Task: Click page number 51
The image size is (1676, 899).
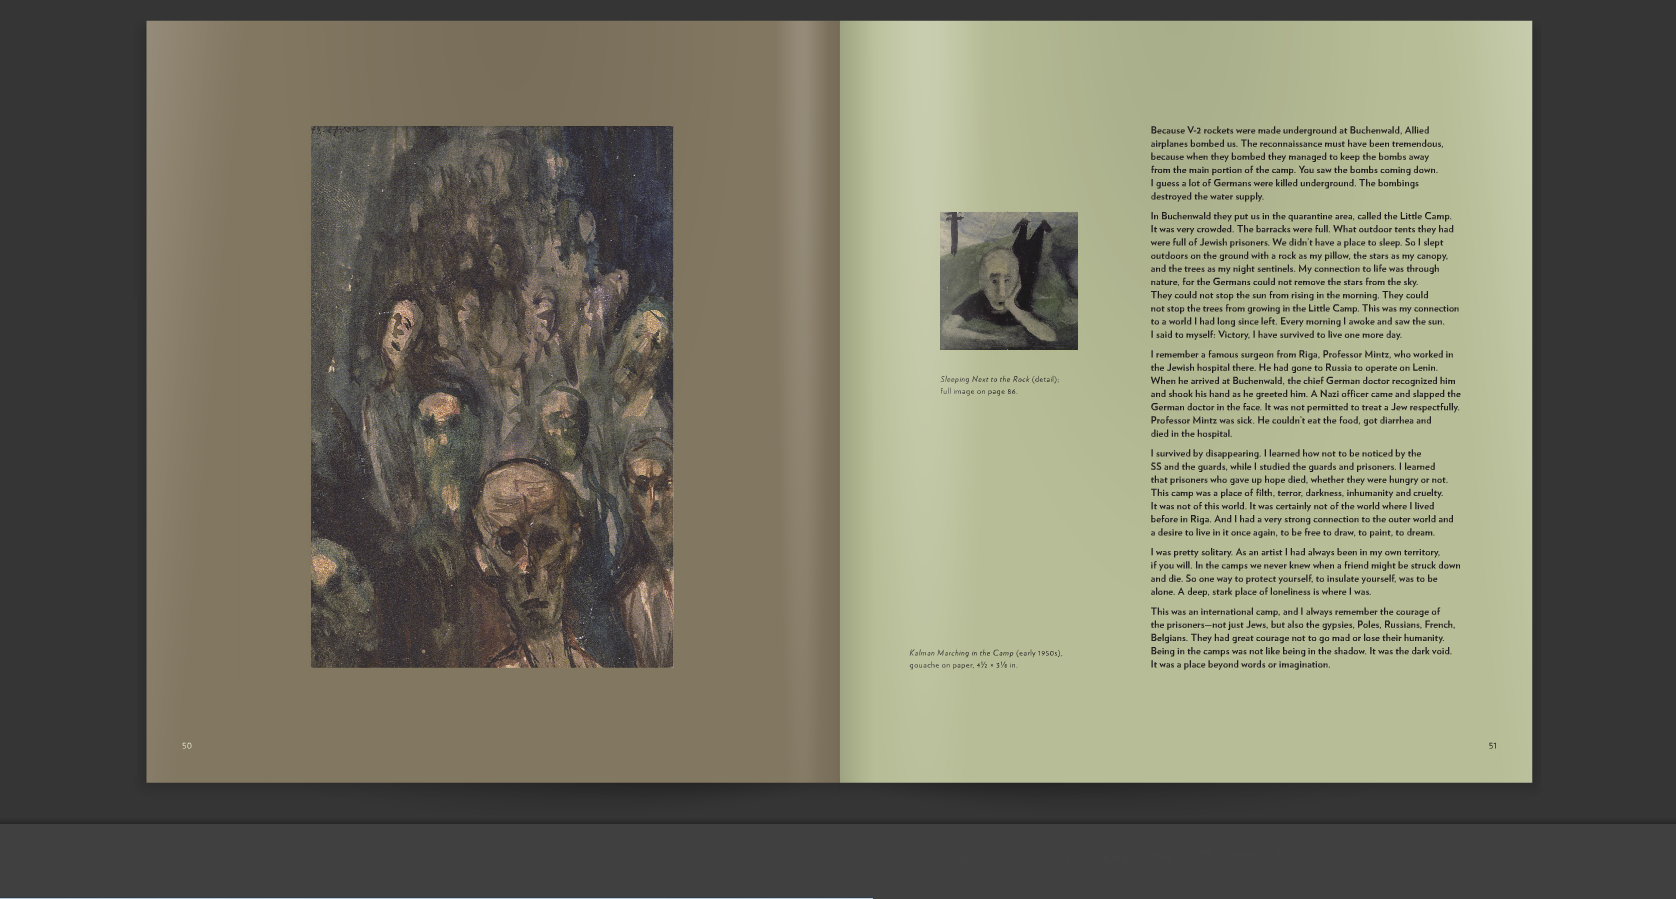Action: click(1492, 746)
